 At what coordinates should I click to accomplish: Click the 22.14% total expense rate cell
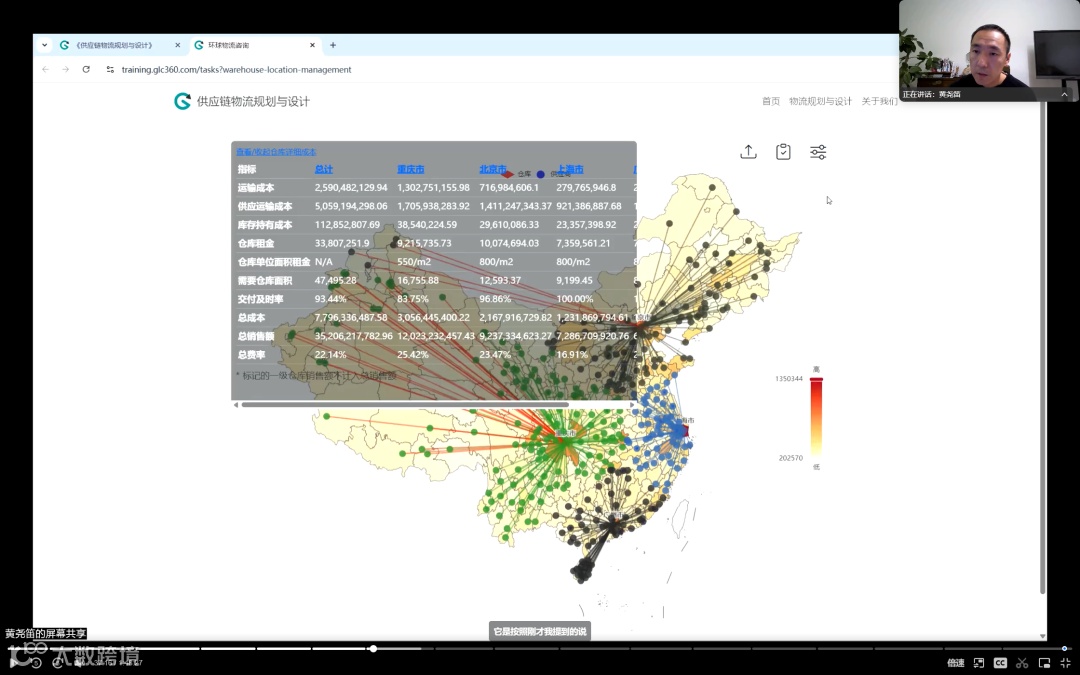click(x=331, y=355)
